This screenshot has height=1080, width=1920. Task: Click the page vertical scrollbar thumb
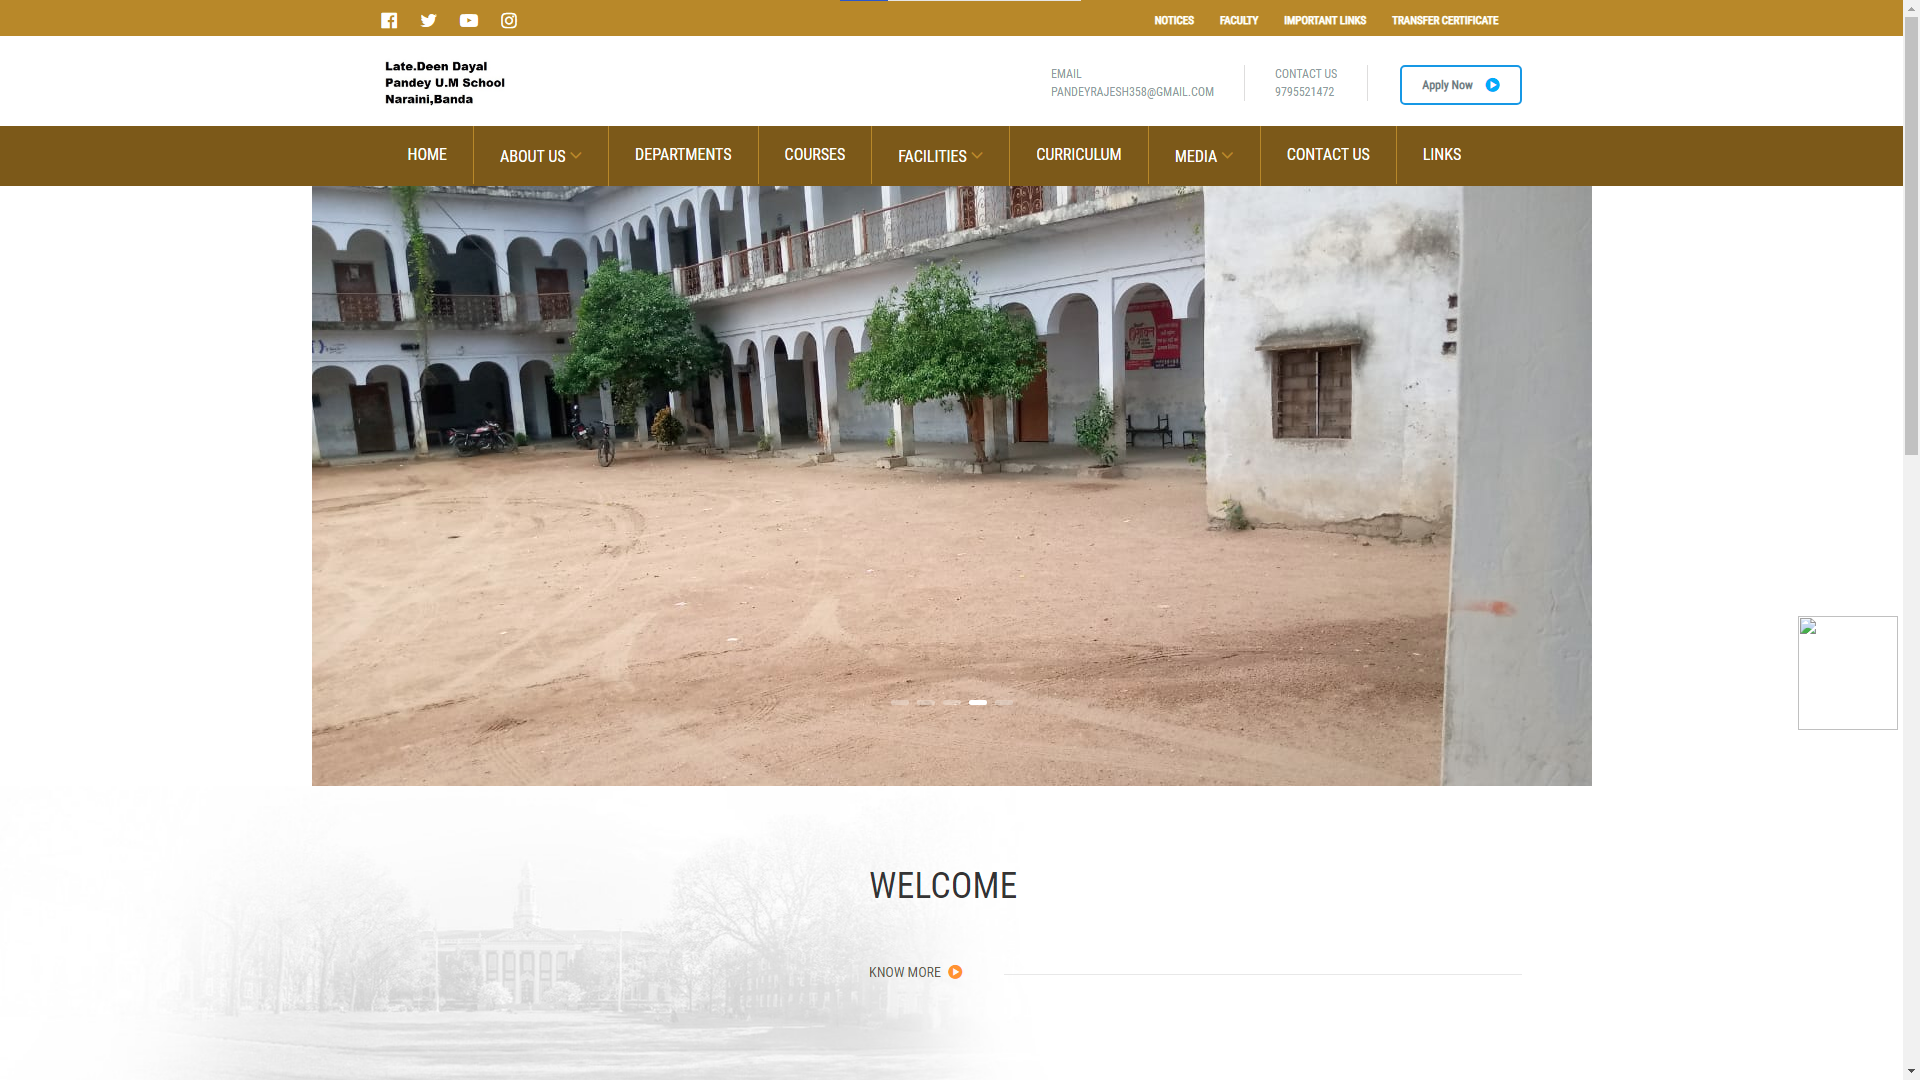point(1911,235)
